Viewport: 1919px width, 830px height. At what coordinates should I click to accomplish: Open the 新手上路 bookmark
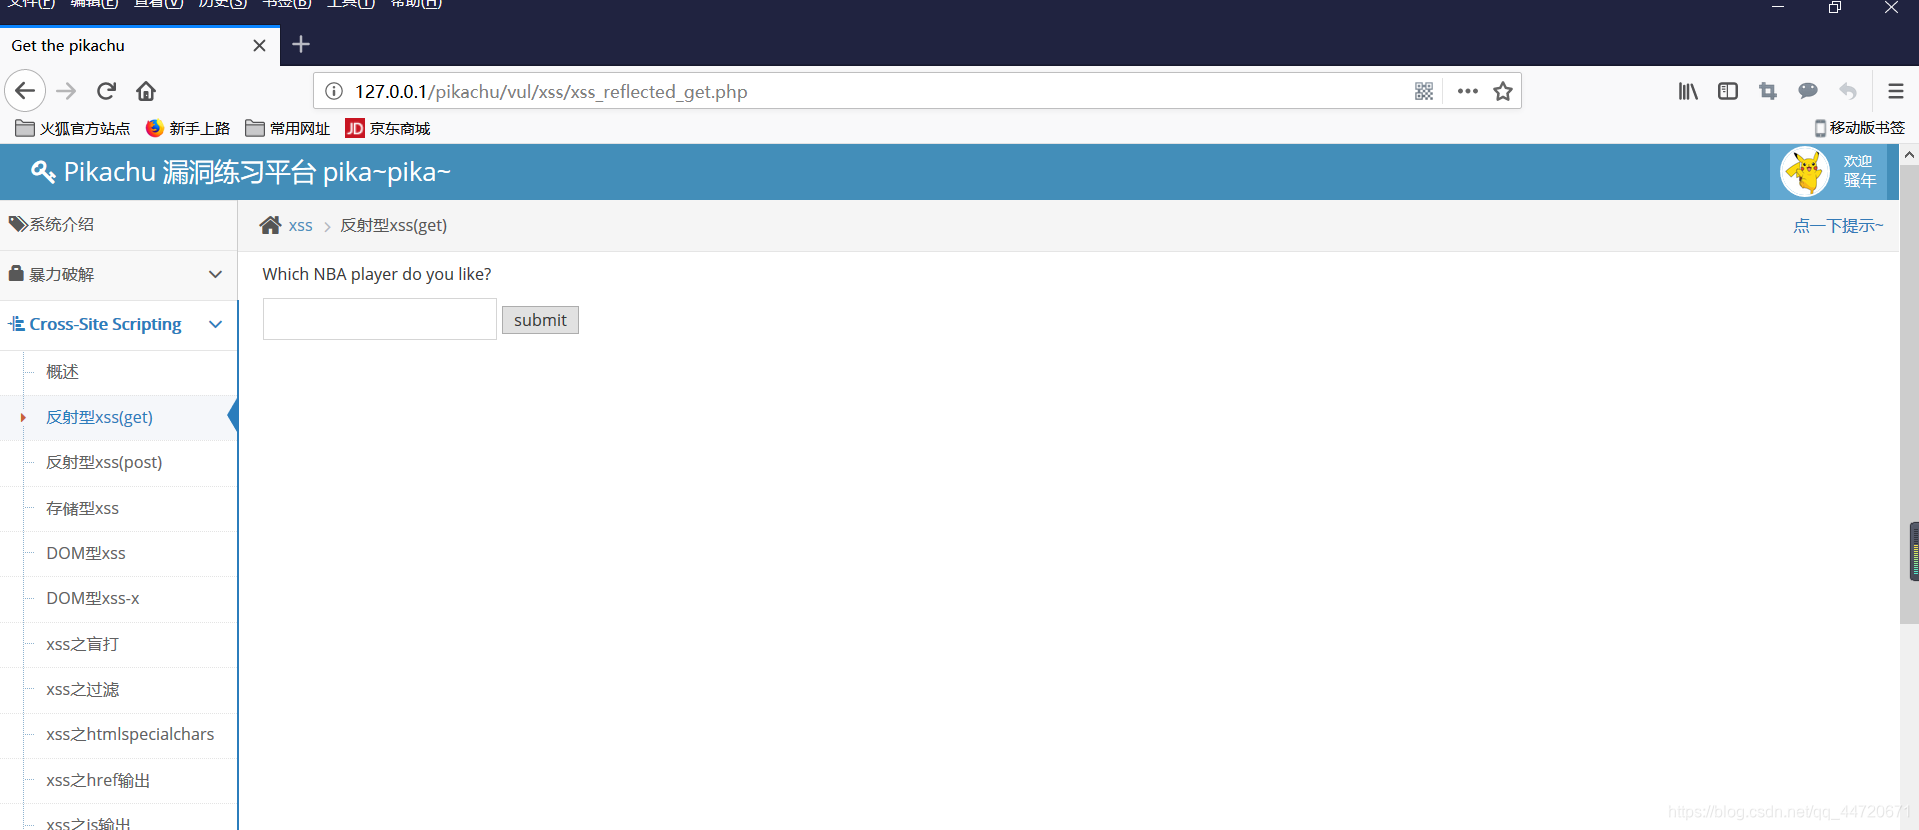(x=188, y=128)
